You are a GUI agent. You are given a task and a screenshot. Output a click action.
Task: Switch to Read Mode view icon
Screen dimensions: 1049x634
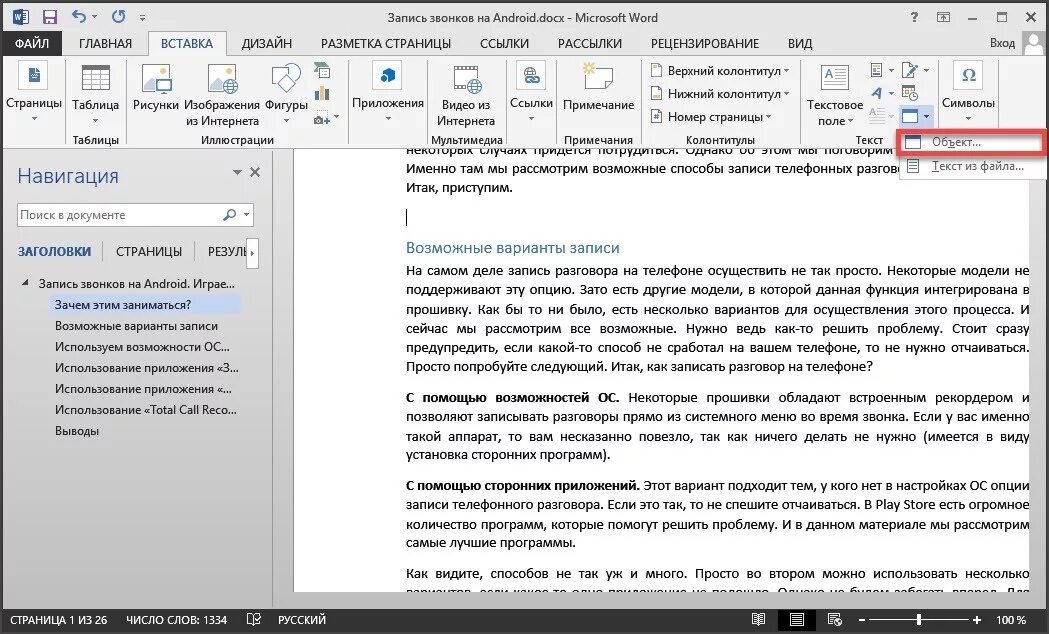759,620
